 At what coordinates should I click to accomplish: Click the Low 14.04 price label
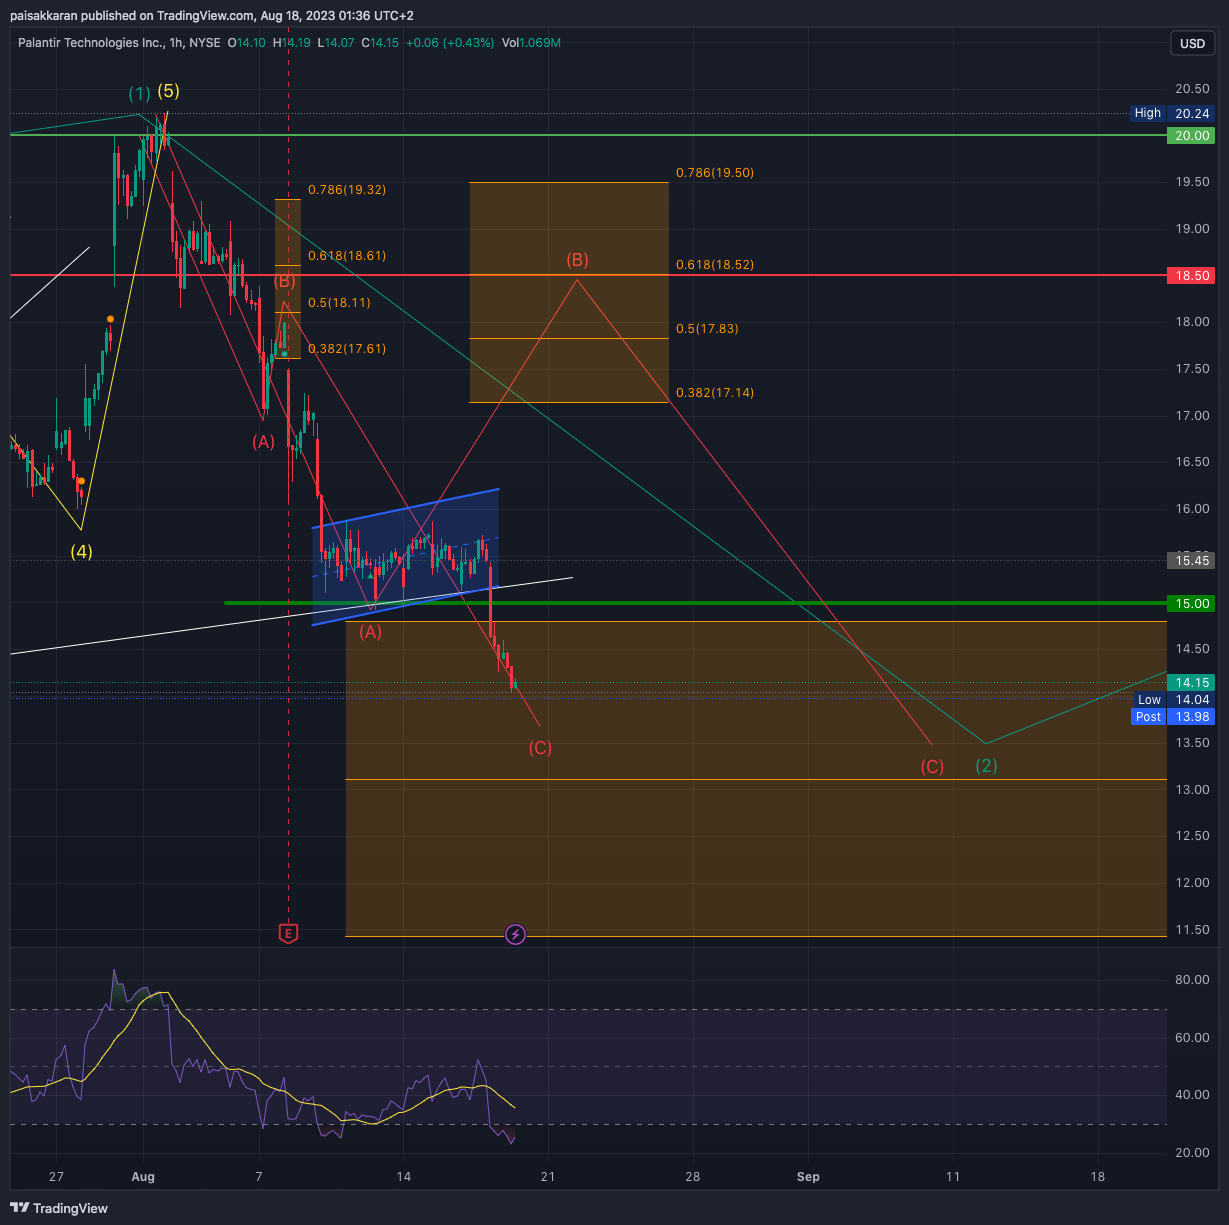pyautogui.click(x=1172, y=700)
